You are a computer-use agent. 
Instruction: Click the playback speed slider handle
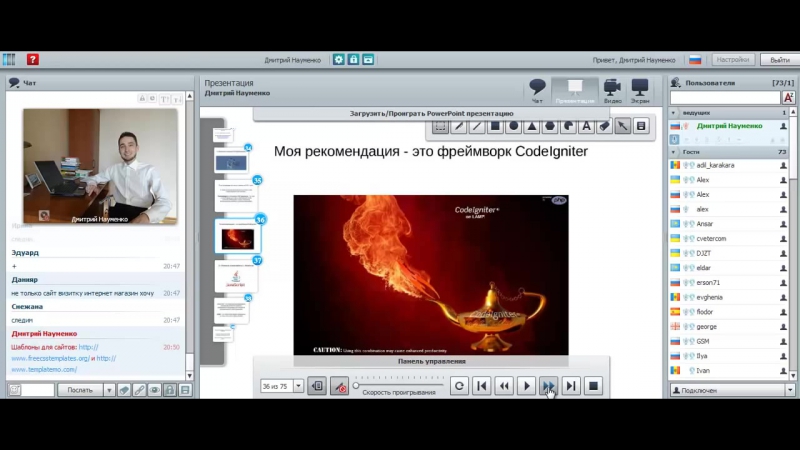coord(356,386)
